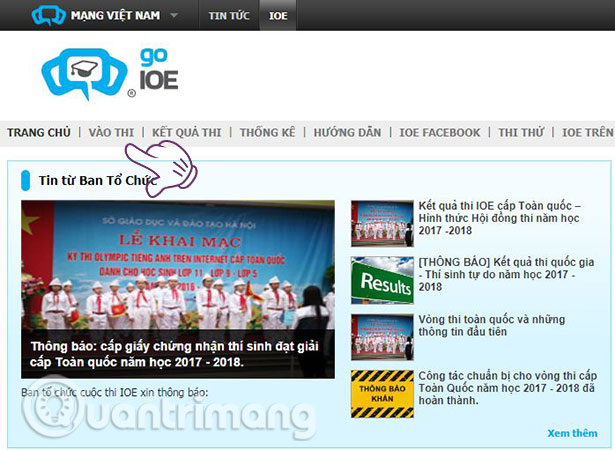Read Kết quả thi IOE cấp Toàn quốc article
This screenshot has height=450, width=615.
(x=499, y=218)
